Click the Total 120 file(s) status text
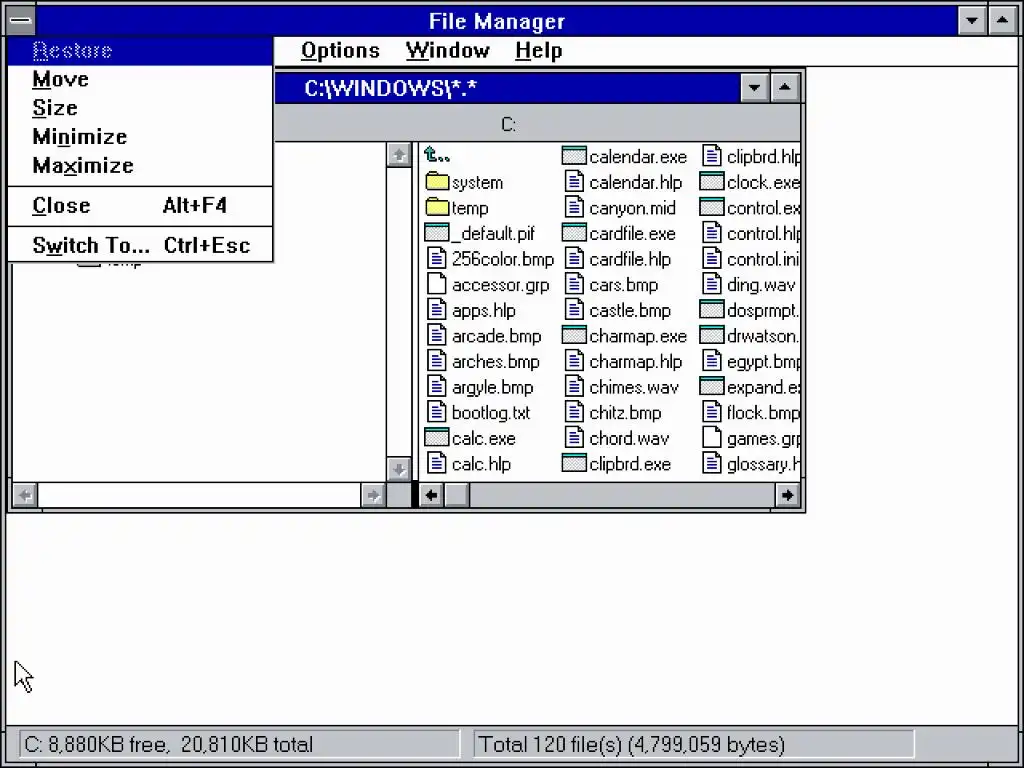 click(x=632, y=744)
